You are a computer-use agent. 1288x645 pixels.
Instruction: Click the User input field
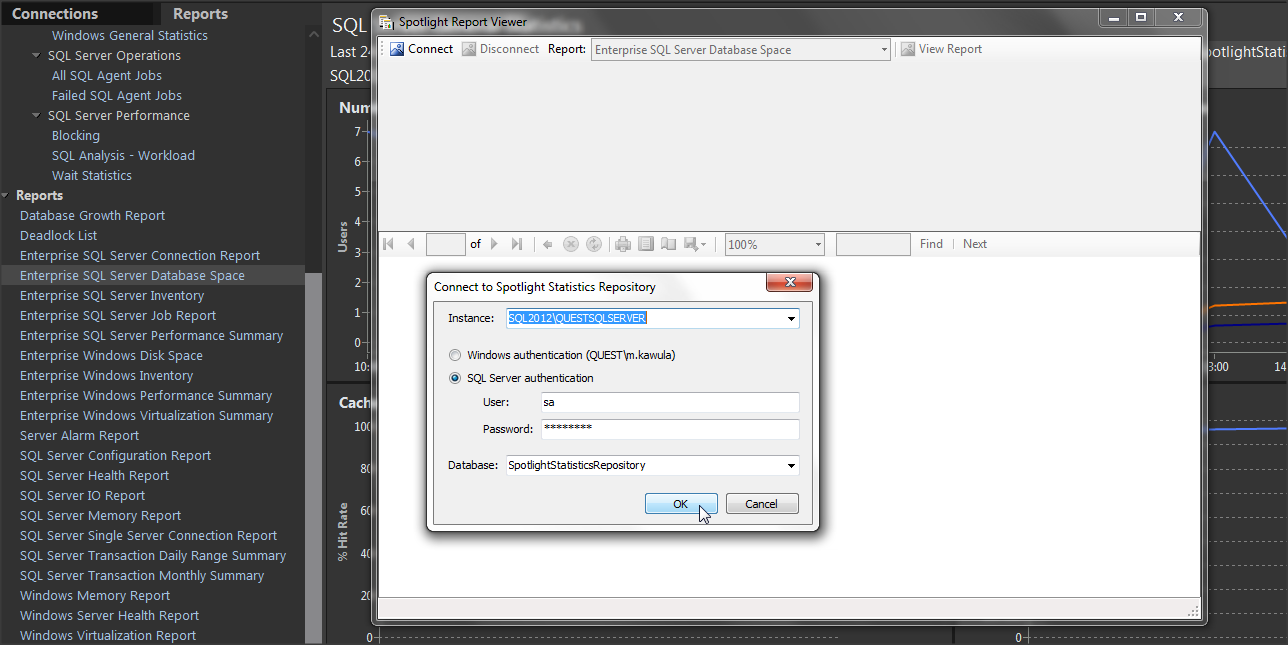pyautogui.click(x=670, y=402)
